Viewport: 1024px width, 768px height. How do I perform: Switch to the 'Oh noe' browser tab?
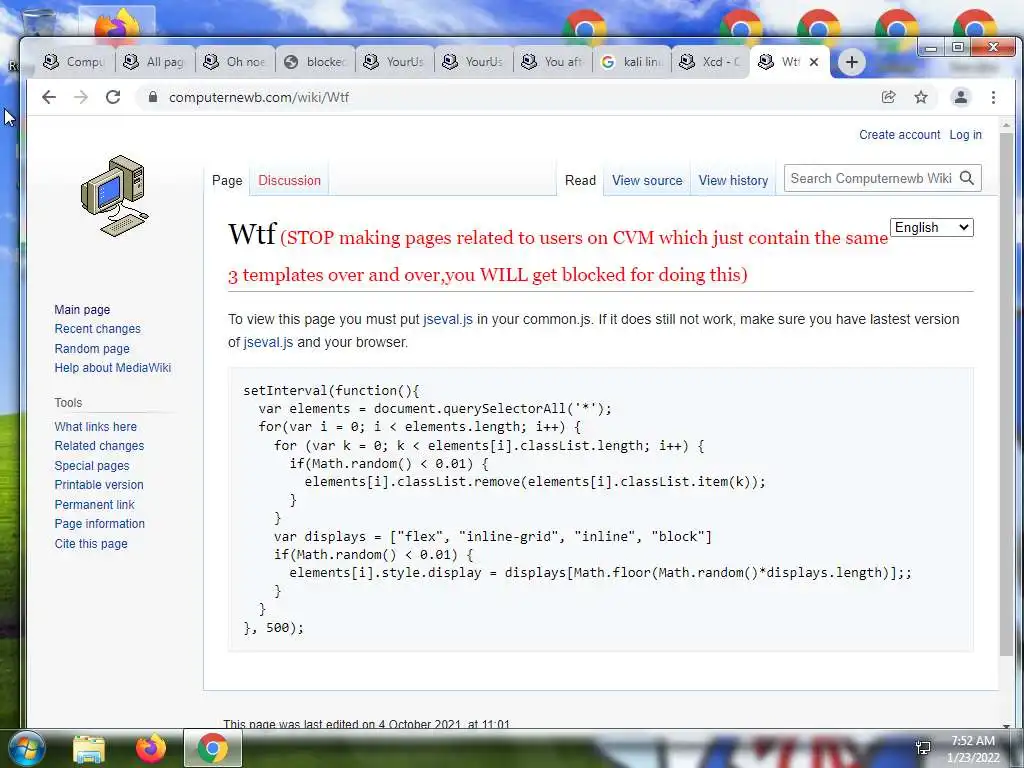click(235, 62)
